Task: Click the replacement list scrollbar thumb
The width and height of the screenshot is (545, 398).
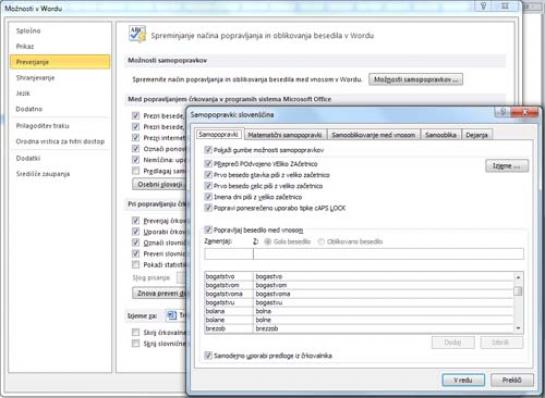Action: coord(518,291)
